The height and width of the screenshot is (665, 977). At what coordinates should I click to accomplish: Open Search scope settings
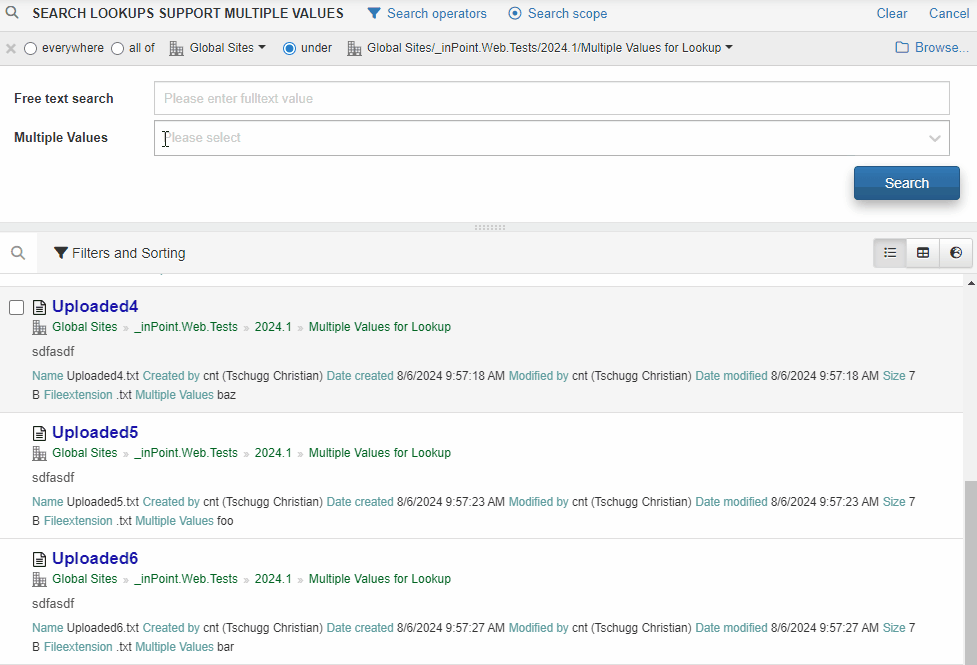point(558,13)
